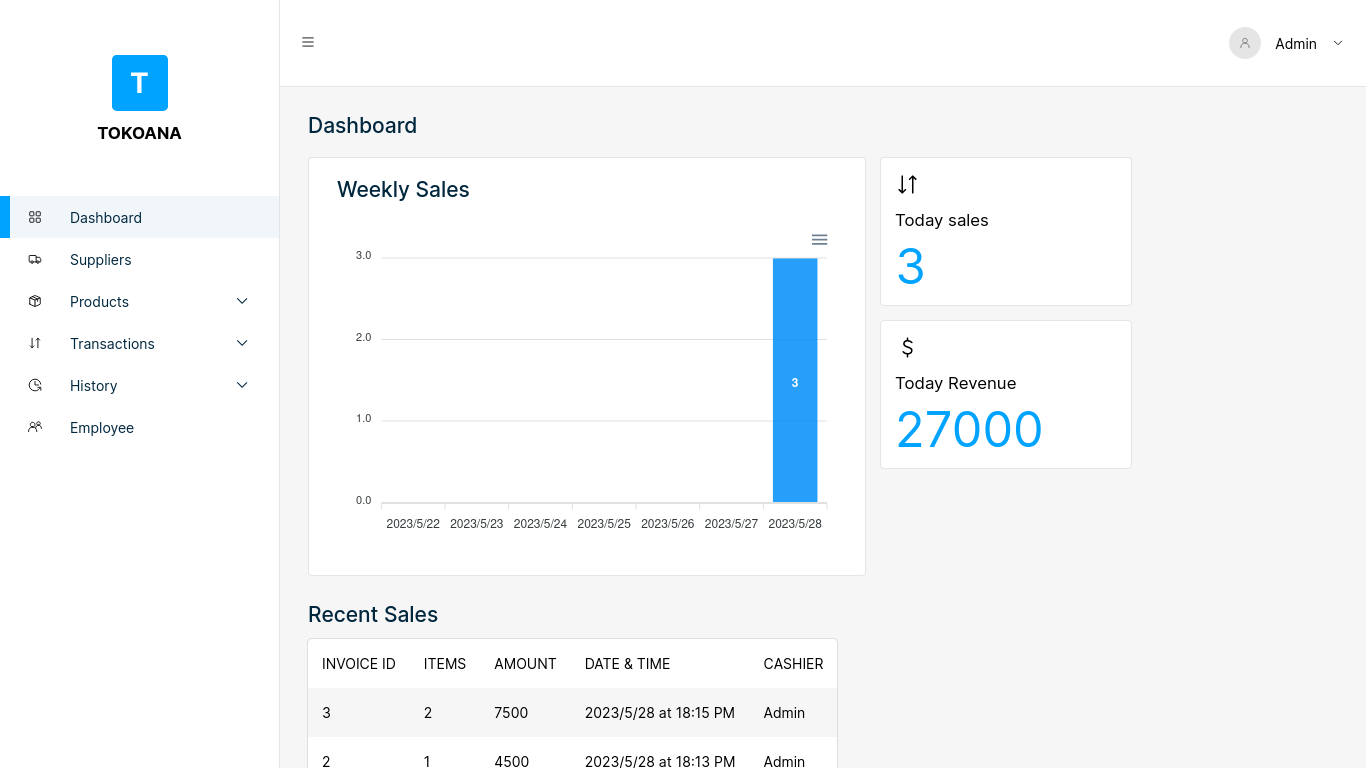Open the Employee menu item
The image size is (1366, 768).
102,428
